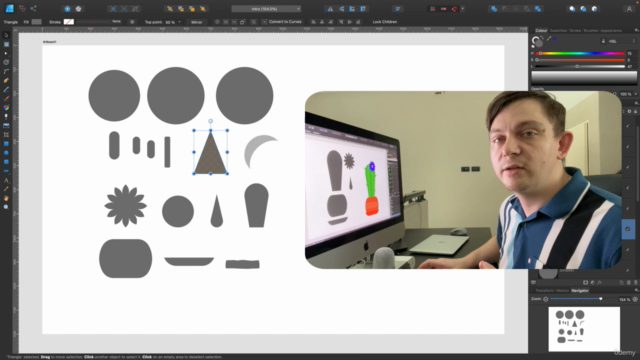Zoom out with the Navigator minus icon
This screenshot has width=640, height=360.
click(546, 299)
